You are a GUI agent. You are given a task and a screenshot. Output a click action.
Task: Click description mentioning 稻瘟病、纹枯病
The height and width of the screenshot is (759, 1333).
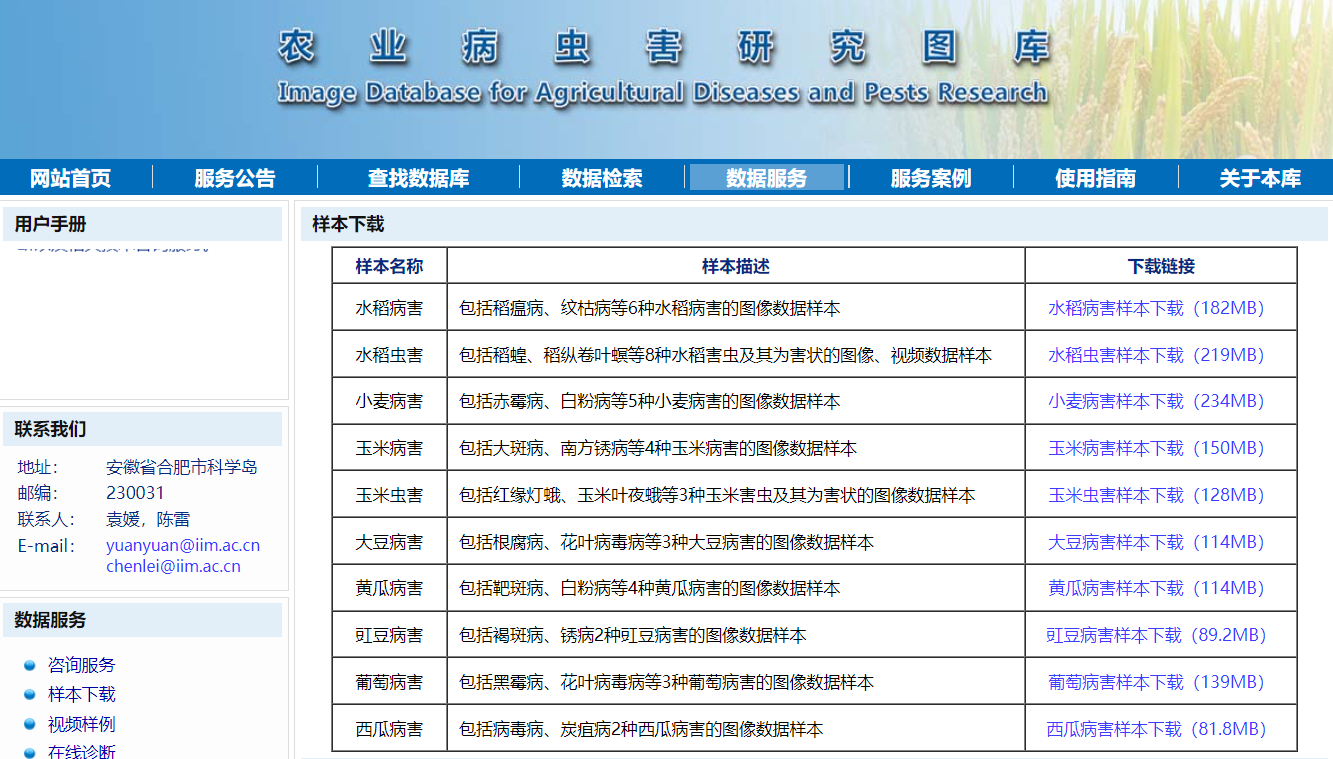649,308
